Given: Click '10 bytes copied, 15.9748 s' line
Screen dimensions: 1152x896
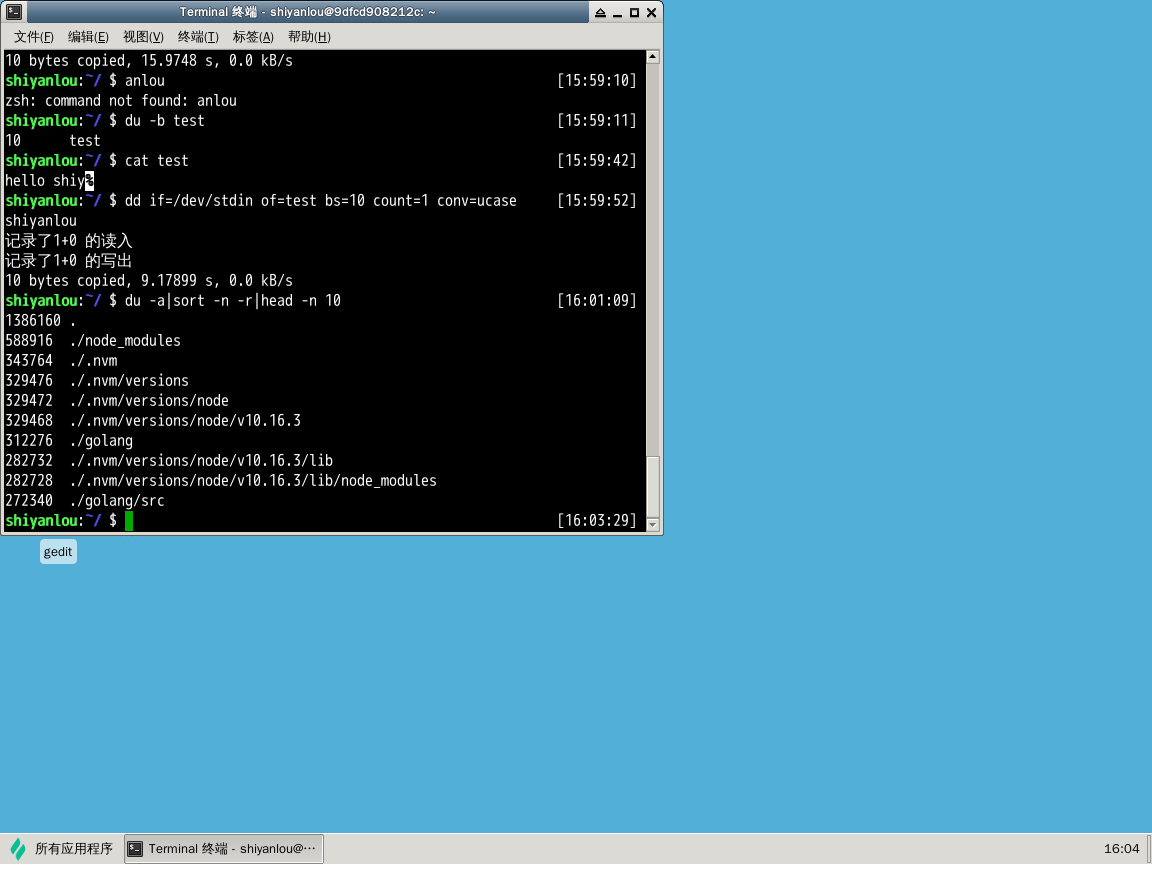Looking at the screenshot, I should click(x=149, y=60).
